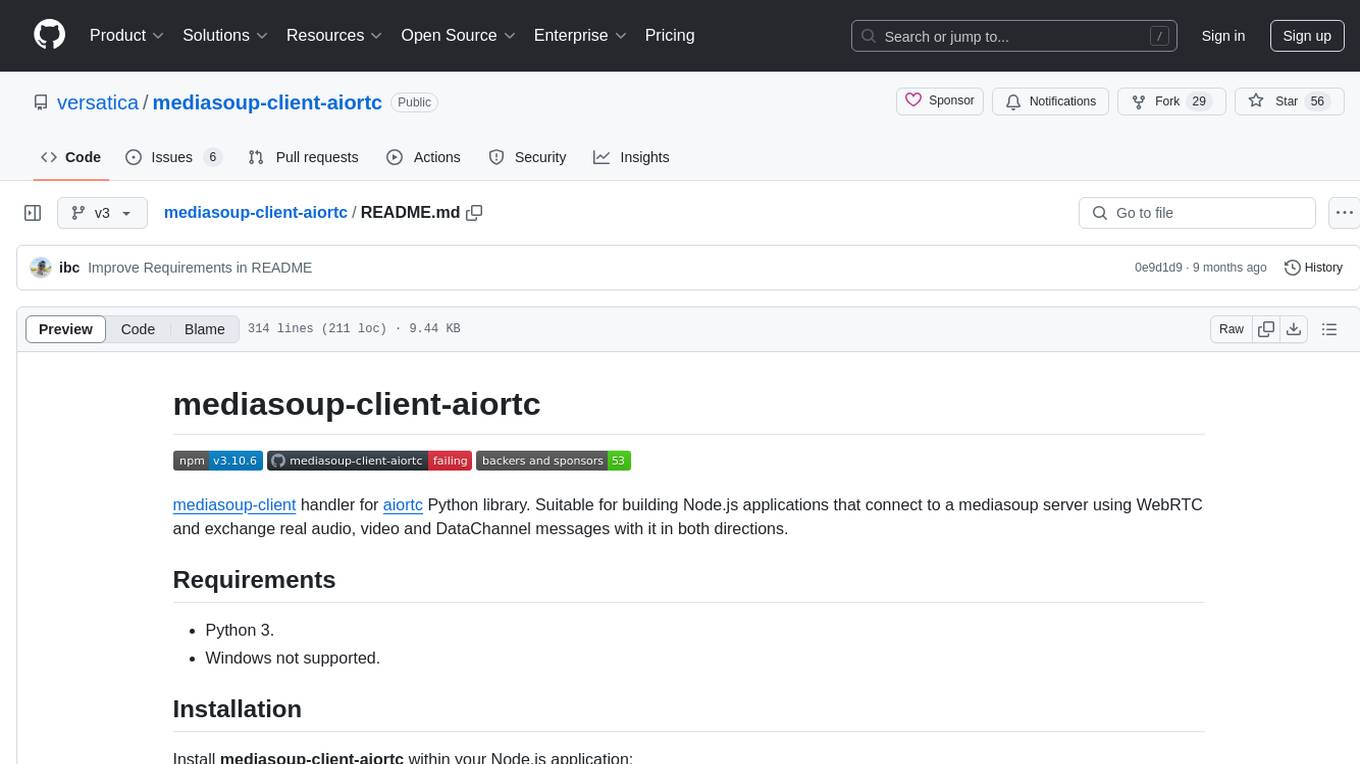Click the Sign up button

[1307, 36]
